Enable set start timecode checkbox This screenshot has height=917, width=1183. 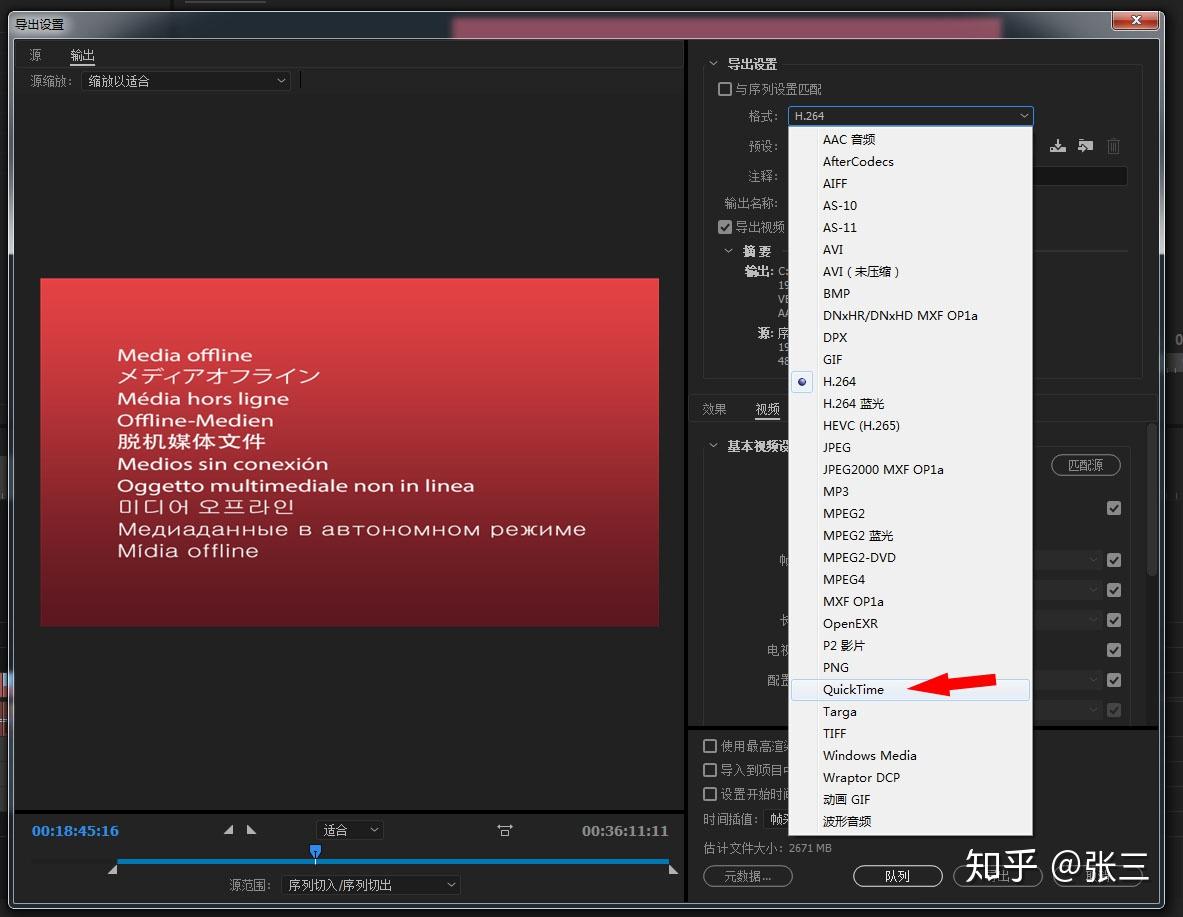tap(710, 794)
